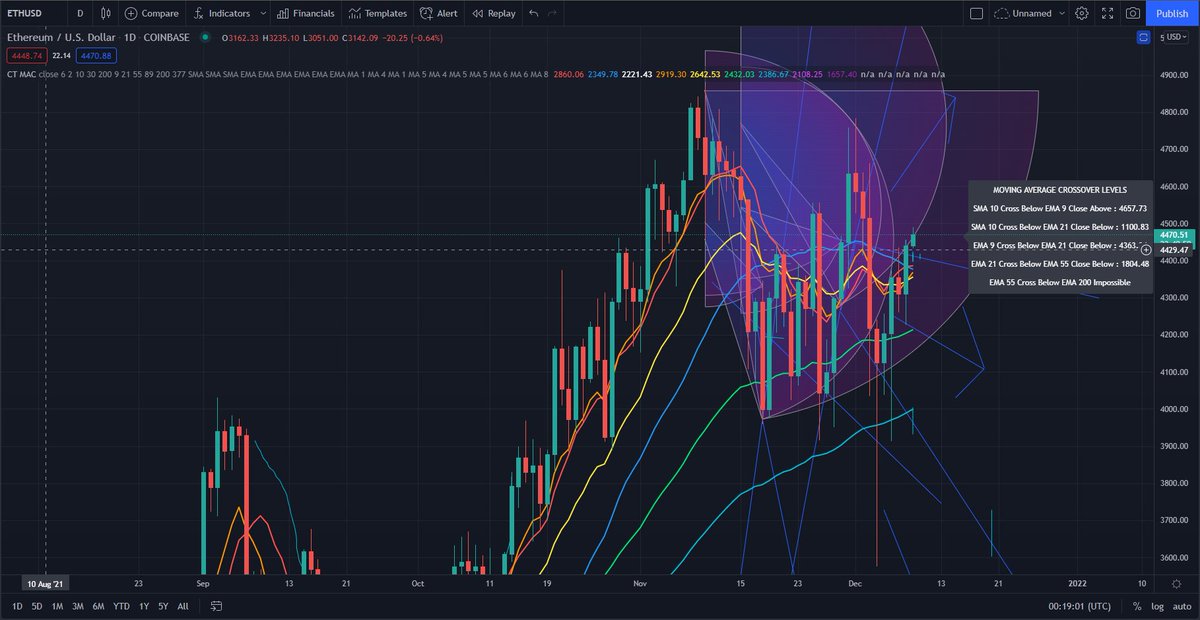
Task: Select the 5D date range
Action: click(37, 606)
